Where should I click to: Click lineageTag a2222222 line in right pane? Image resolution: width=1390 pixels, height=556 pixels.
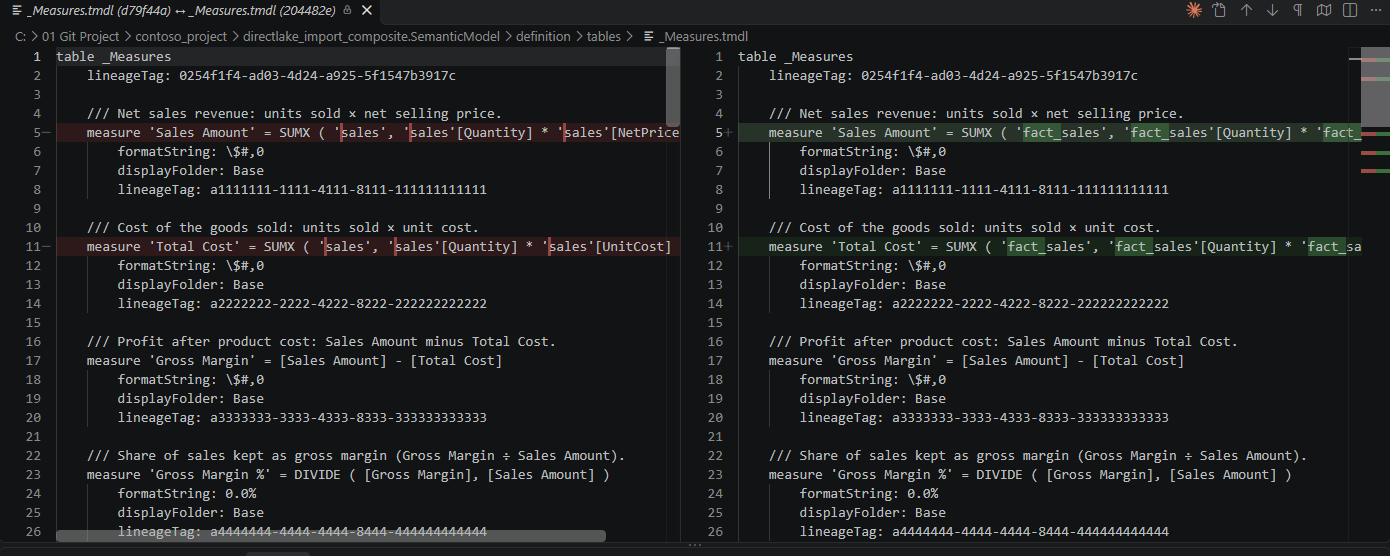(984, 304)
